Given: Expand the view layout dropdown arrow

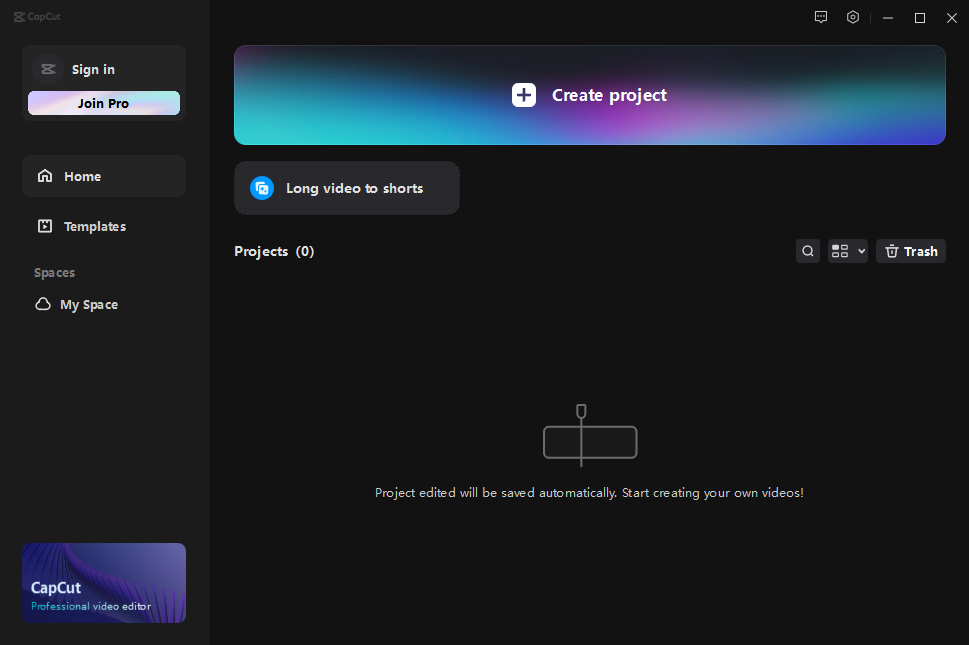Looking at the screenshot, I should pyautogui.click(x=861, y=251).
